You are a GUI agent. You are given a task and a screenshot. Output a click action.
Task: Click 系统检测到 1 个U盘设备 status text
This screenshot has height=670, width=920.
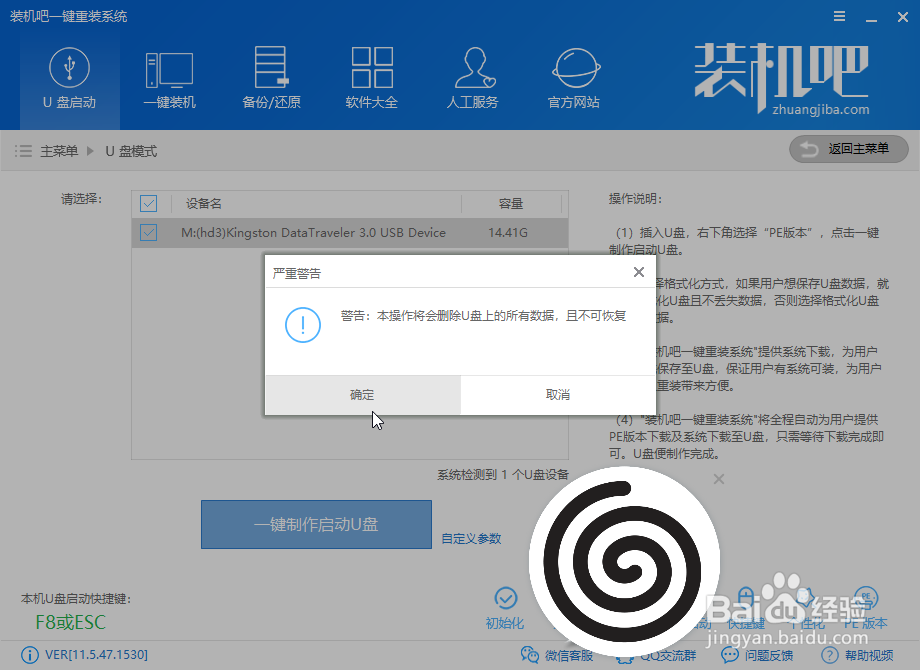pos(503,475)
